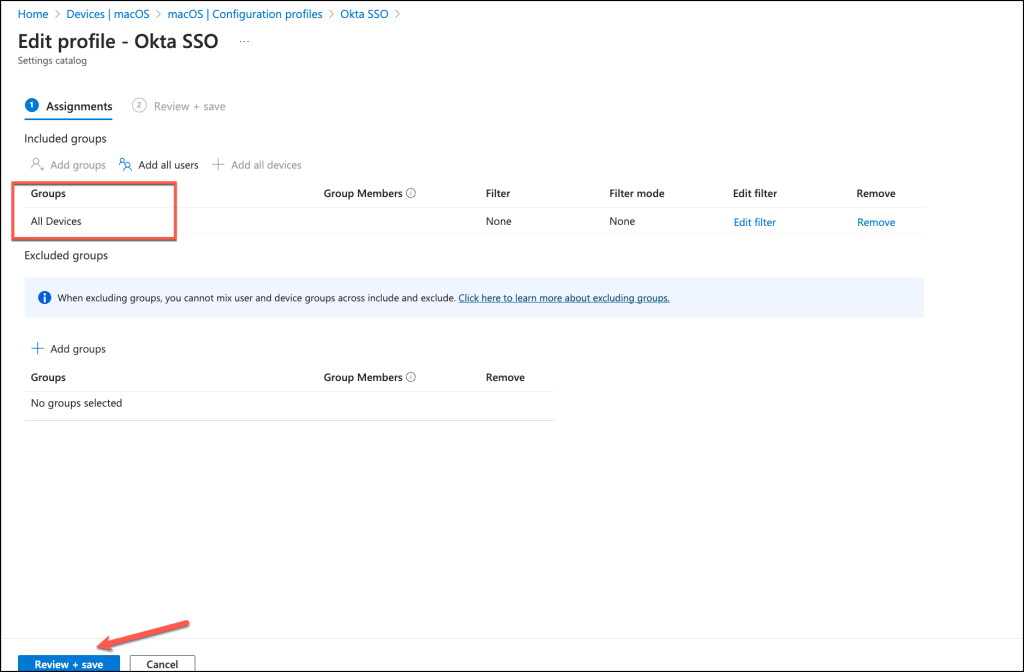Image resolution: width=1024 pixels, height=672 pixels.
Task: Remove the All Devices group assignment
Action: point(875,222)
